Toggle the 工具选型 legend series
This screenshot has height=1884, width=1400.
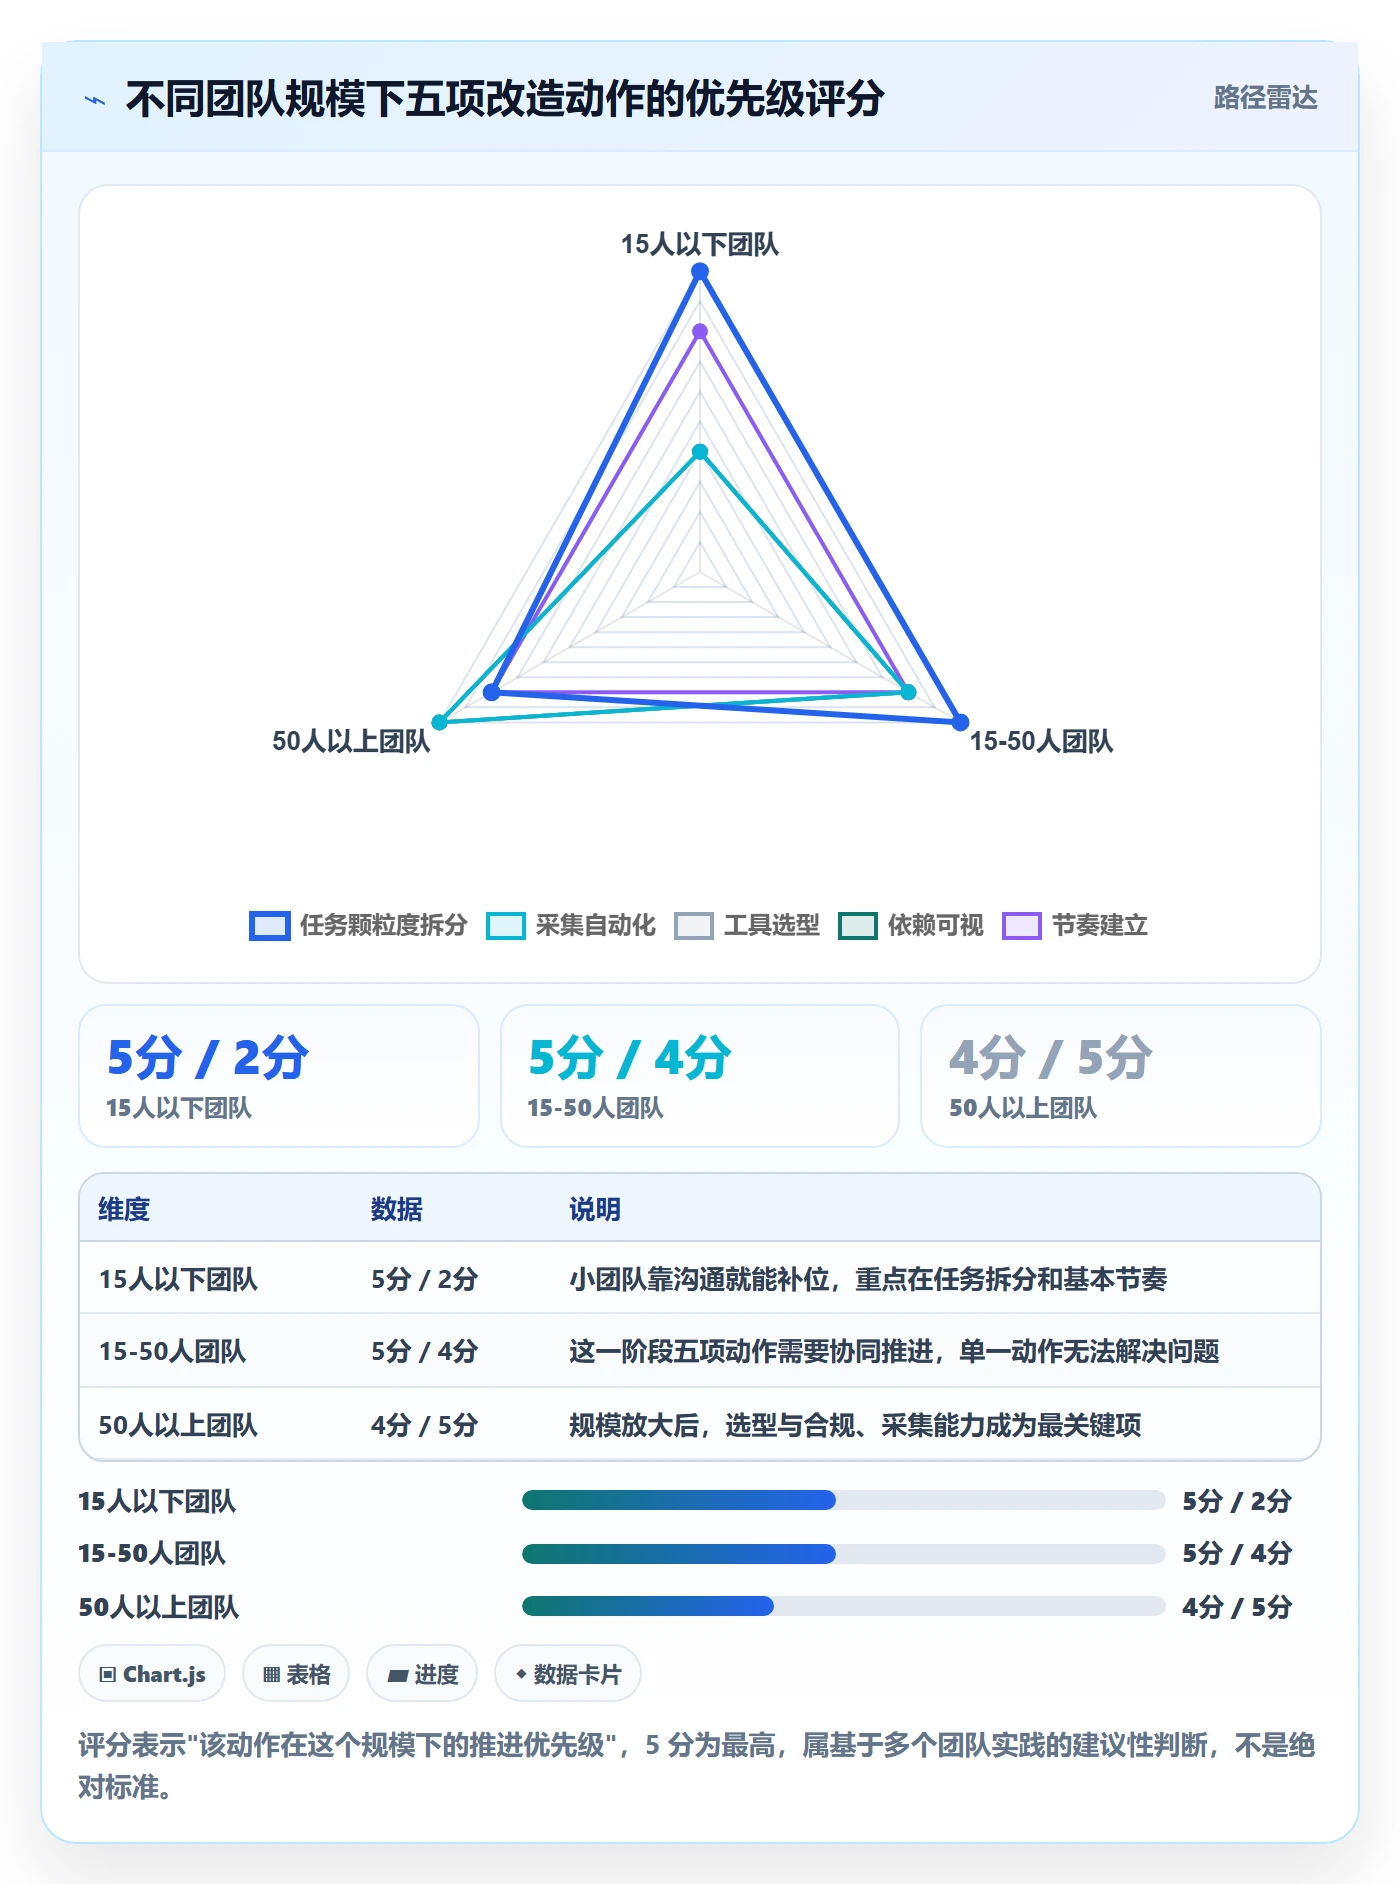[x=747, y=925]
